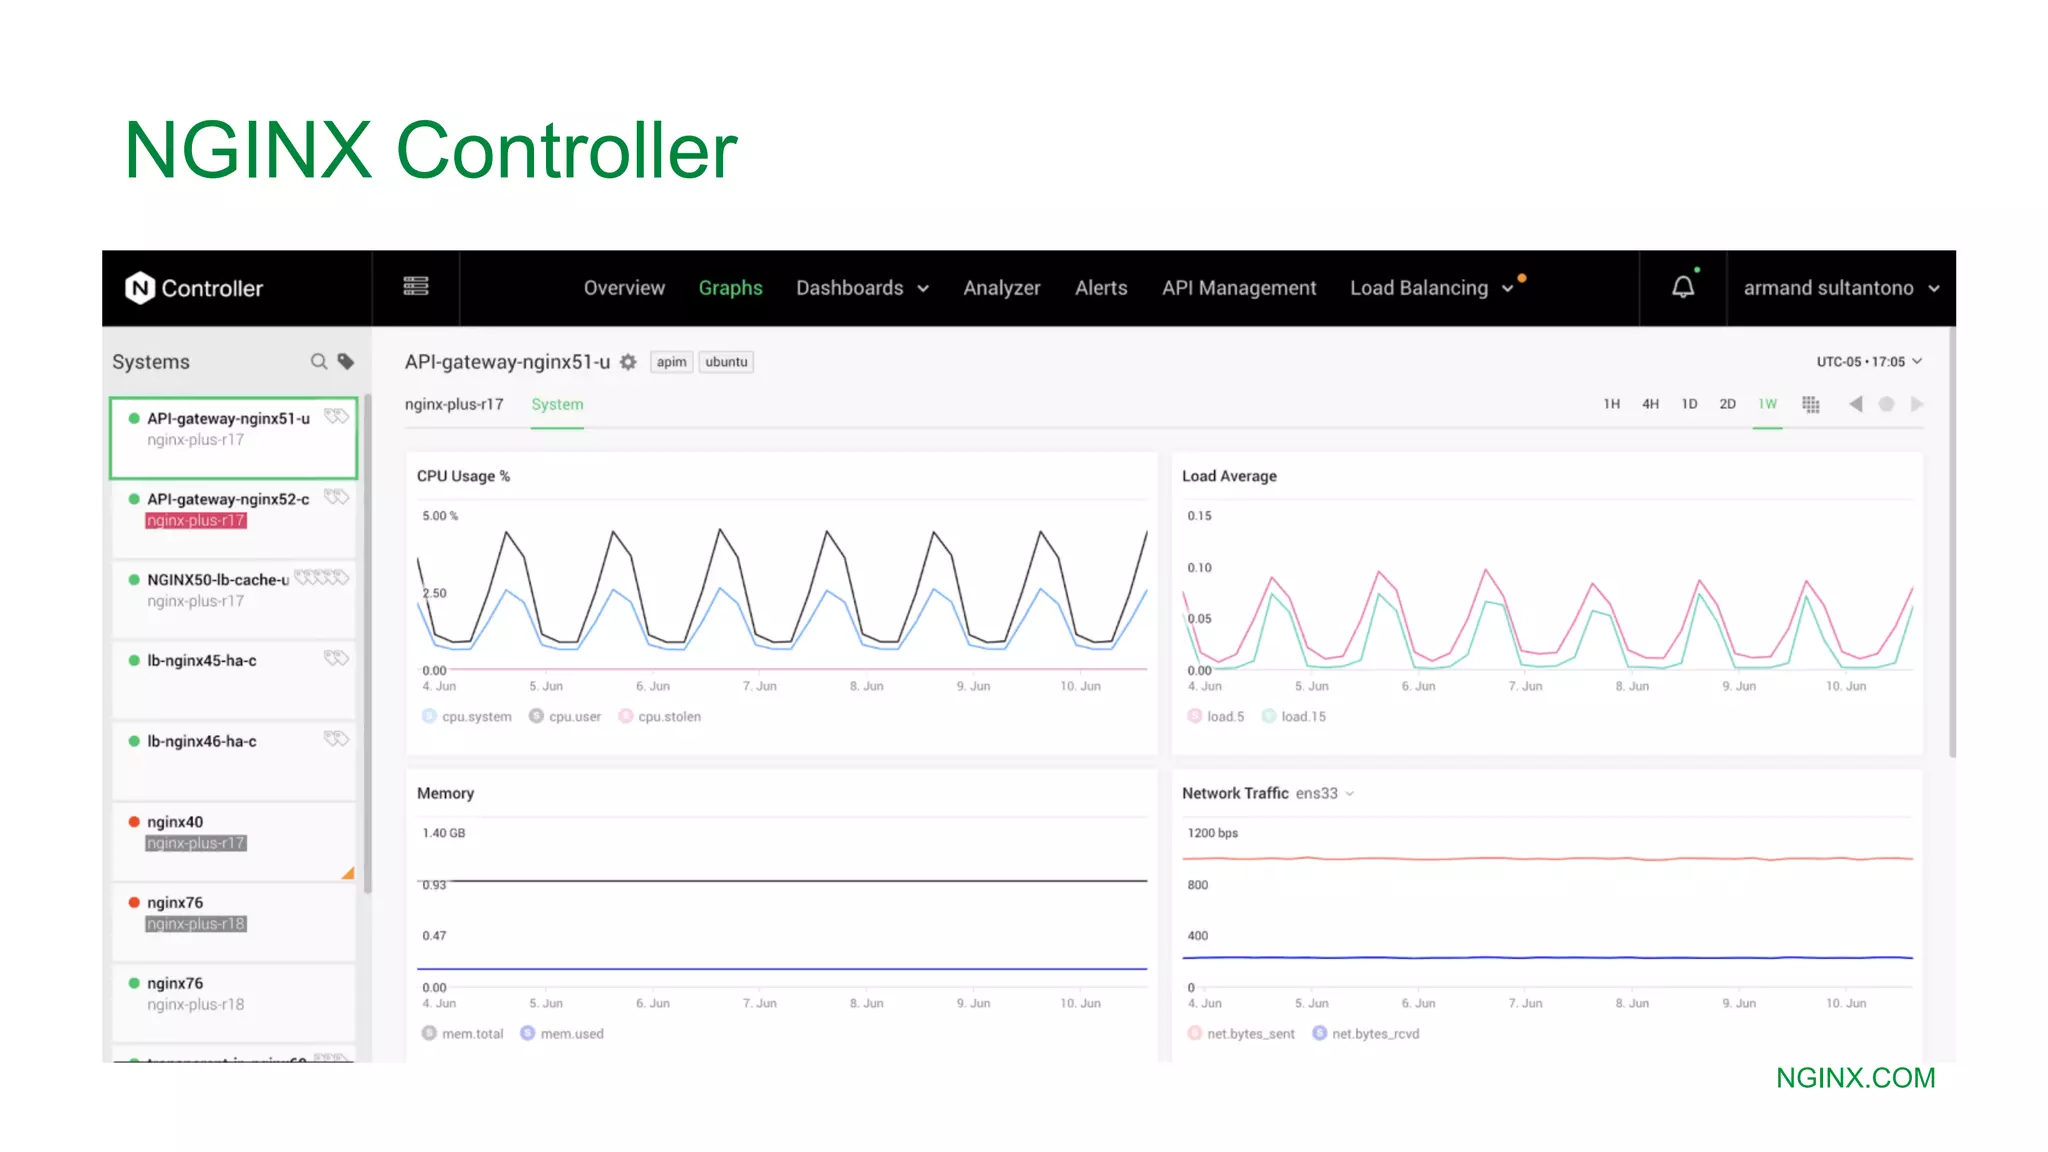Toggle net.bytes_rcvd series in legend
Screen dimensions: 2048x1152
[x=1366, y=1034]
